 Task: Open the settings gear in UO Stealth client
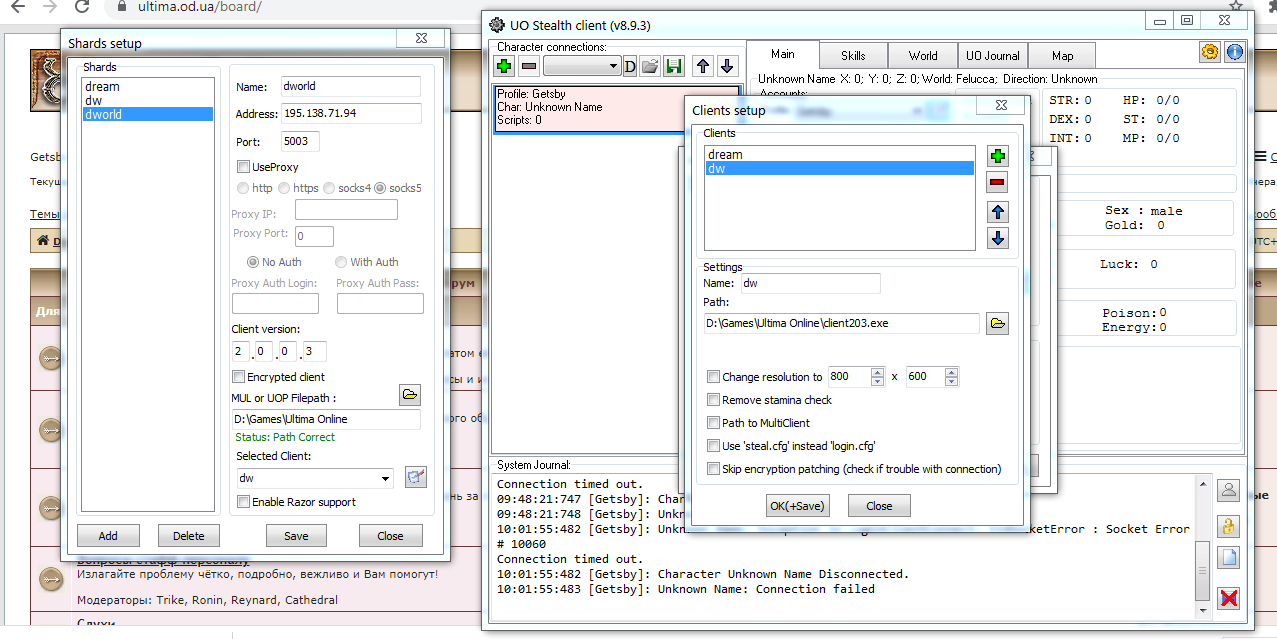pos(1210,52)
